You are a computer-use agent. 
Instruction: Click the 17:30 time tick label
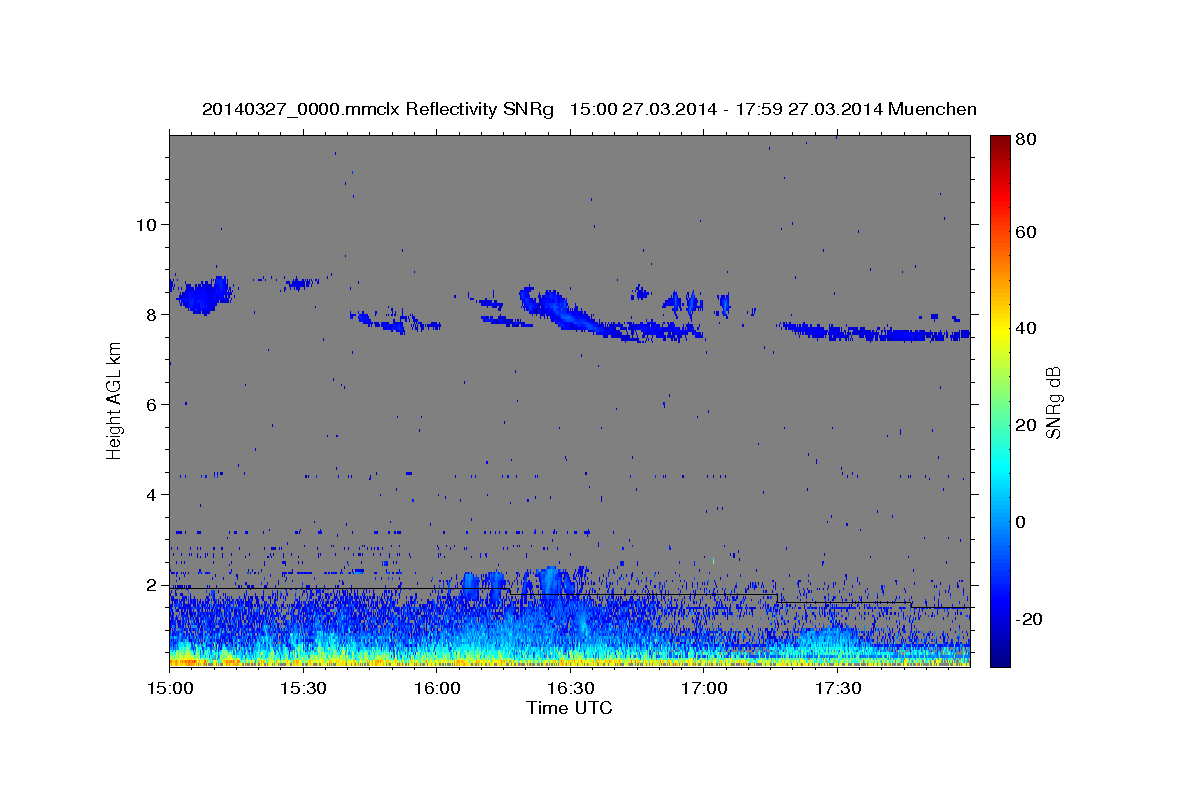pyautogui.click(x=837, y=689)
